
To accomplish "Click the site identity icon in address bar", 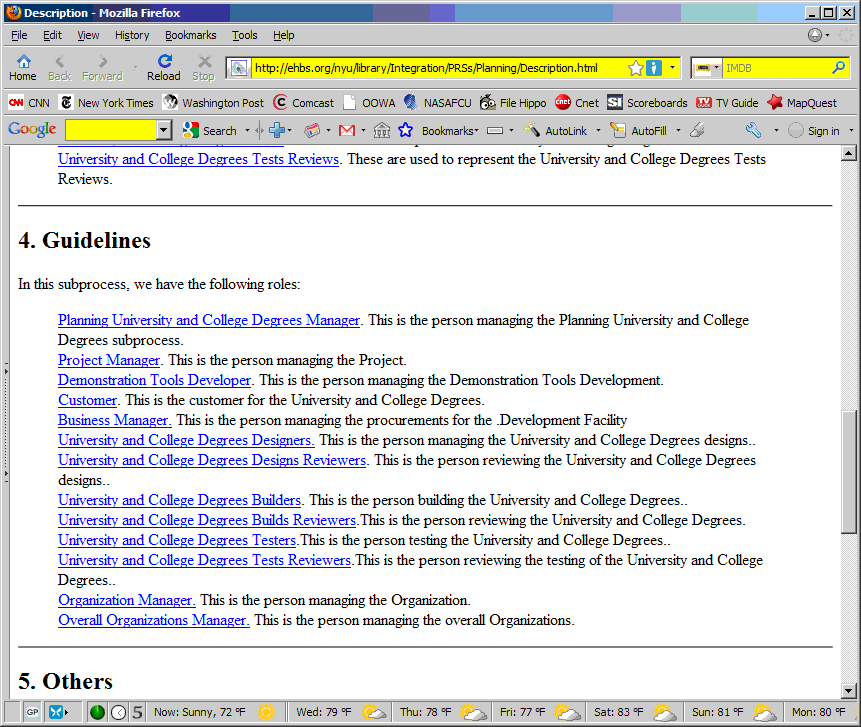I will [x=239, y=68].
